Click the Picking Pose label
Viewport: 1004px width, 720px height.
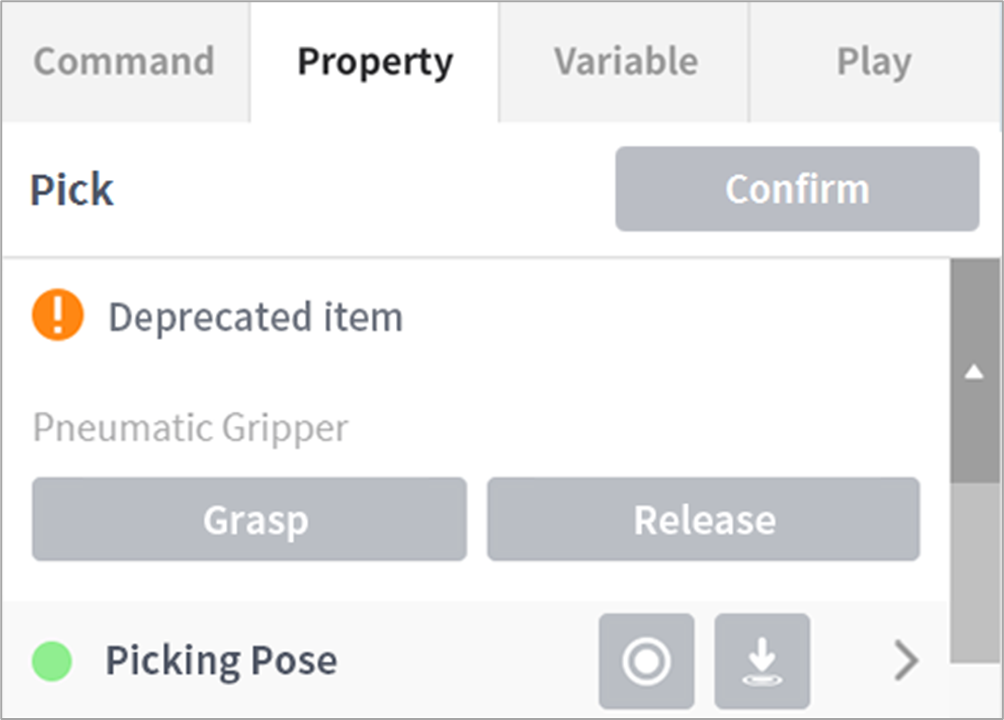[x=221, y=661]
